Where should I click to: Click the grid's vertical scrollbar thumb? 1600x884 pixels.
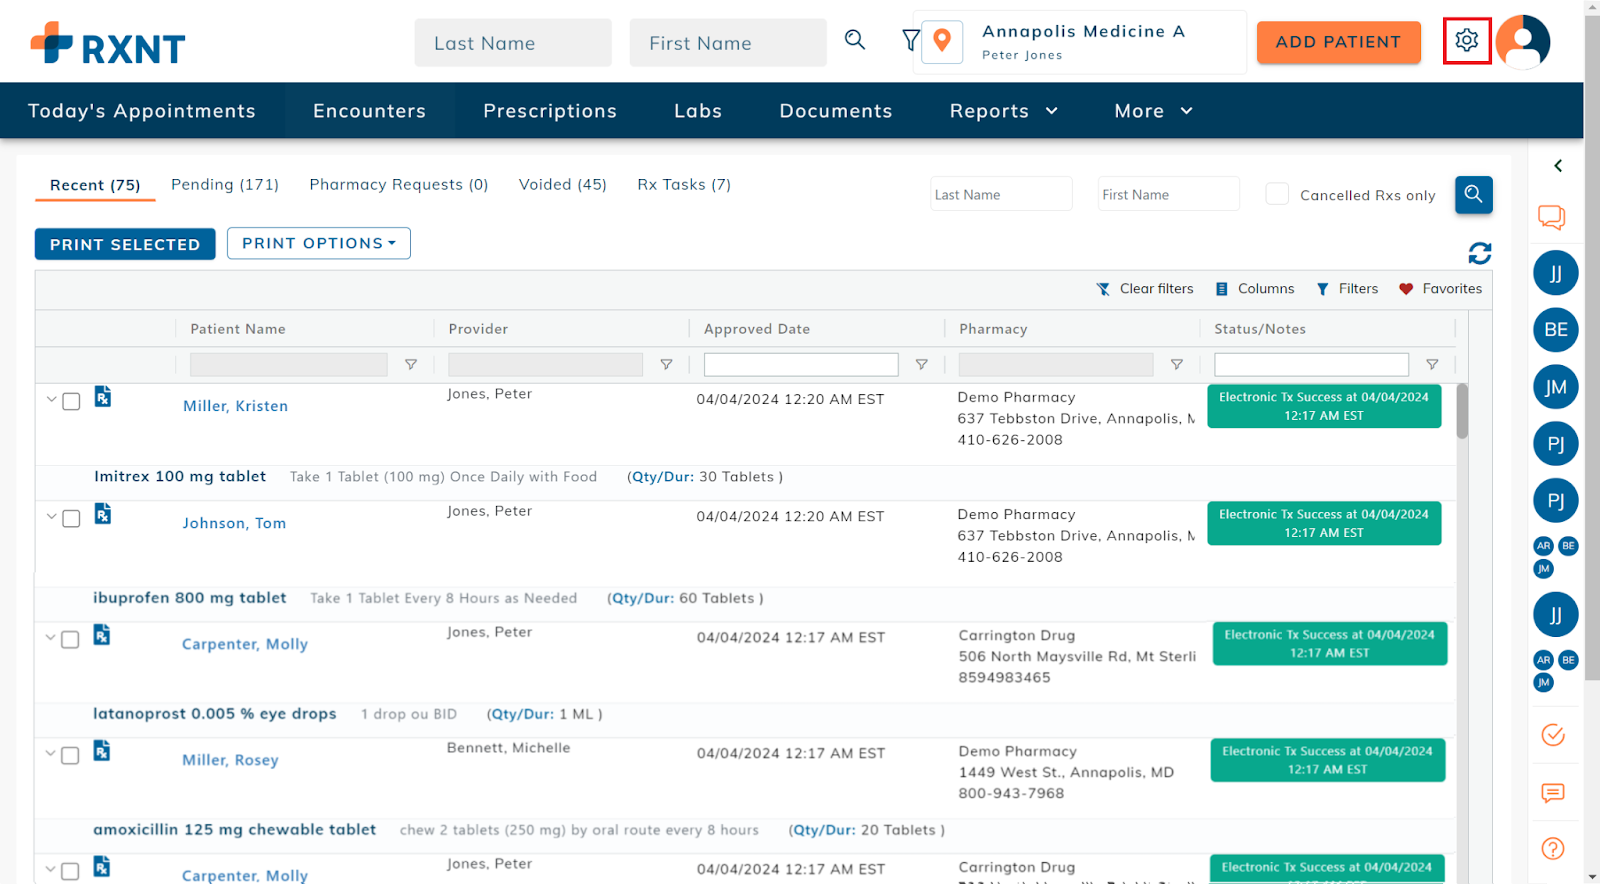pyautogui.click(x=1462, y=411)
